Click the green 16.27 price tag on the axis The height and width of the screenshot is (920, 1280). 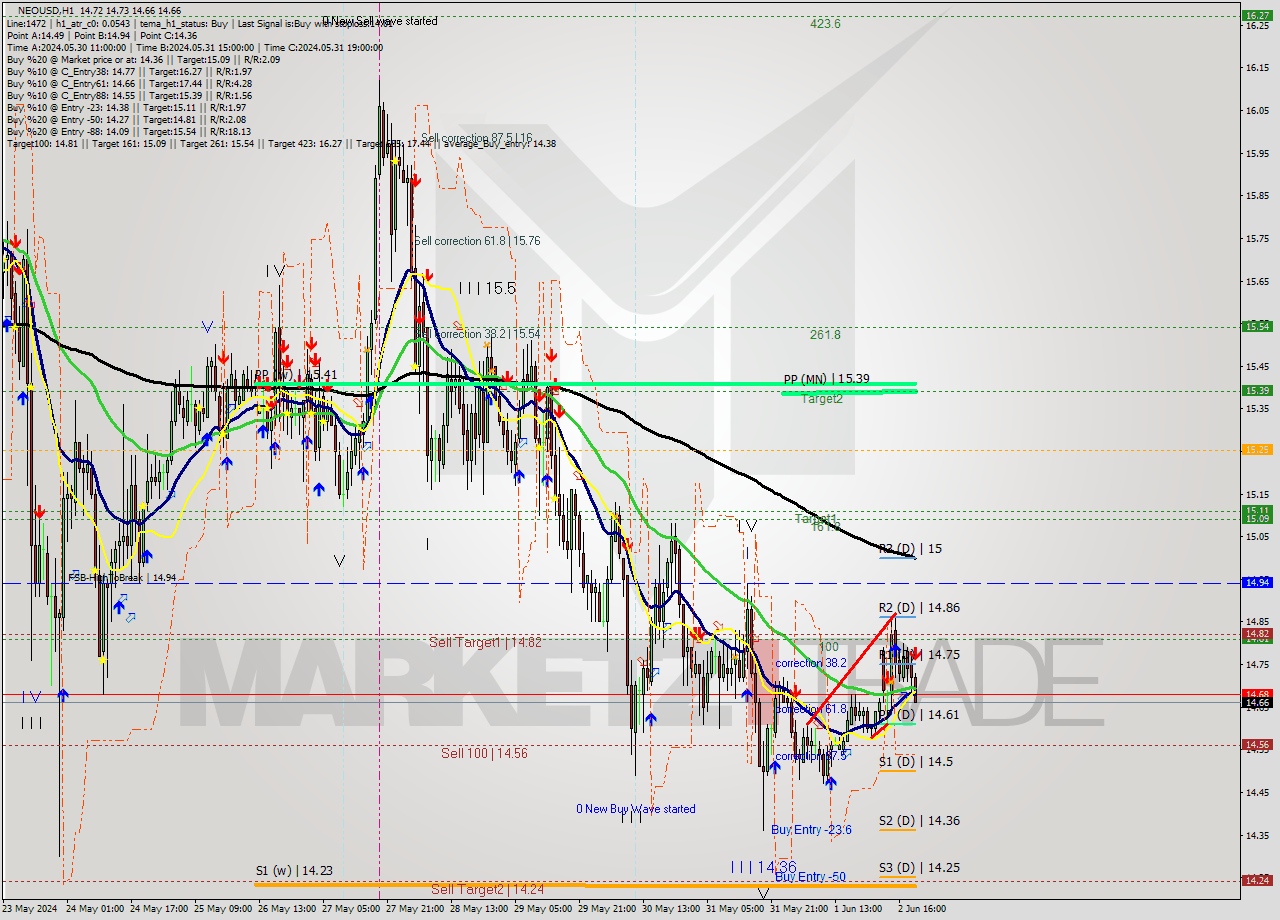tap(1256, 15)
